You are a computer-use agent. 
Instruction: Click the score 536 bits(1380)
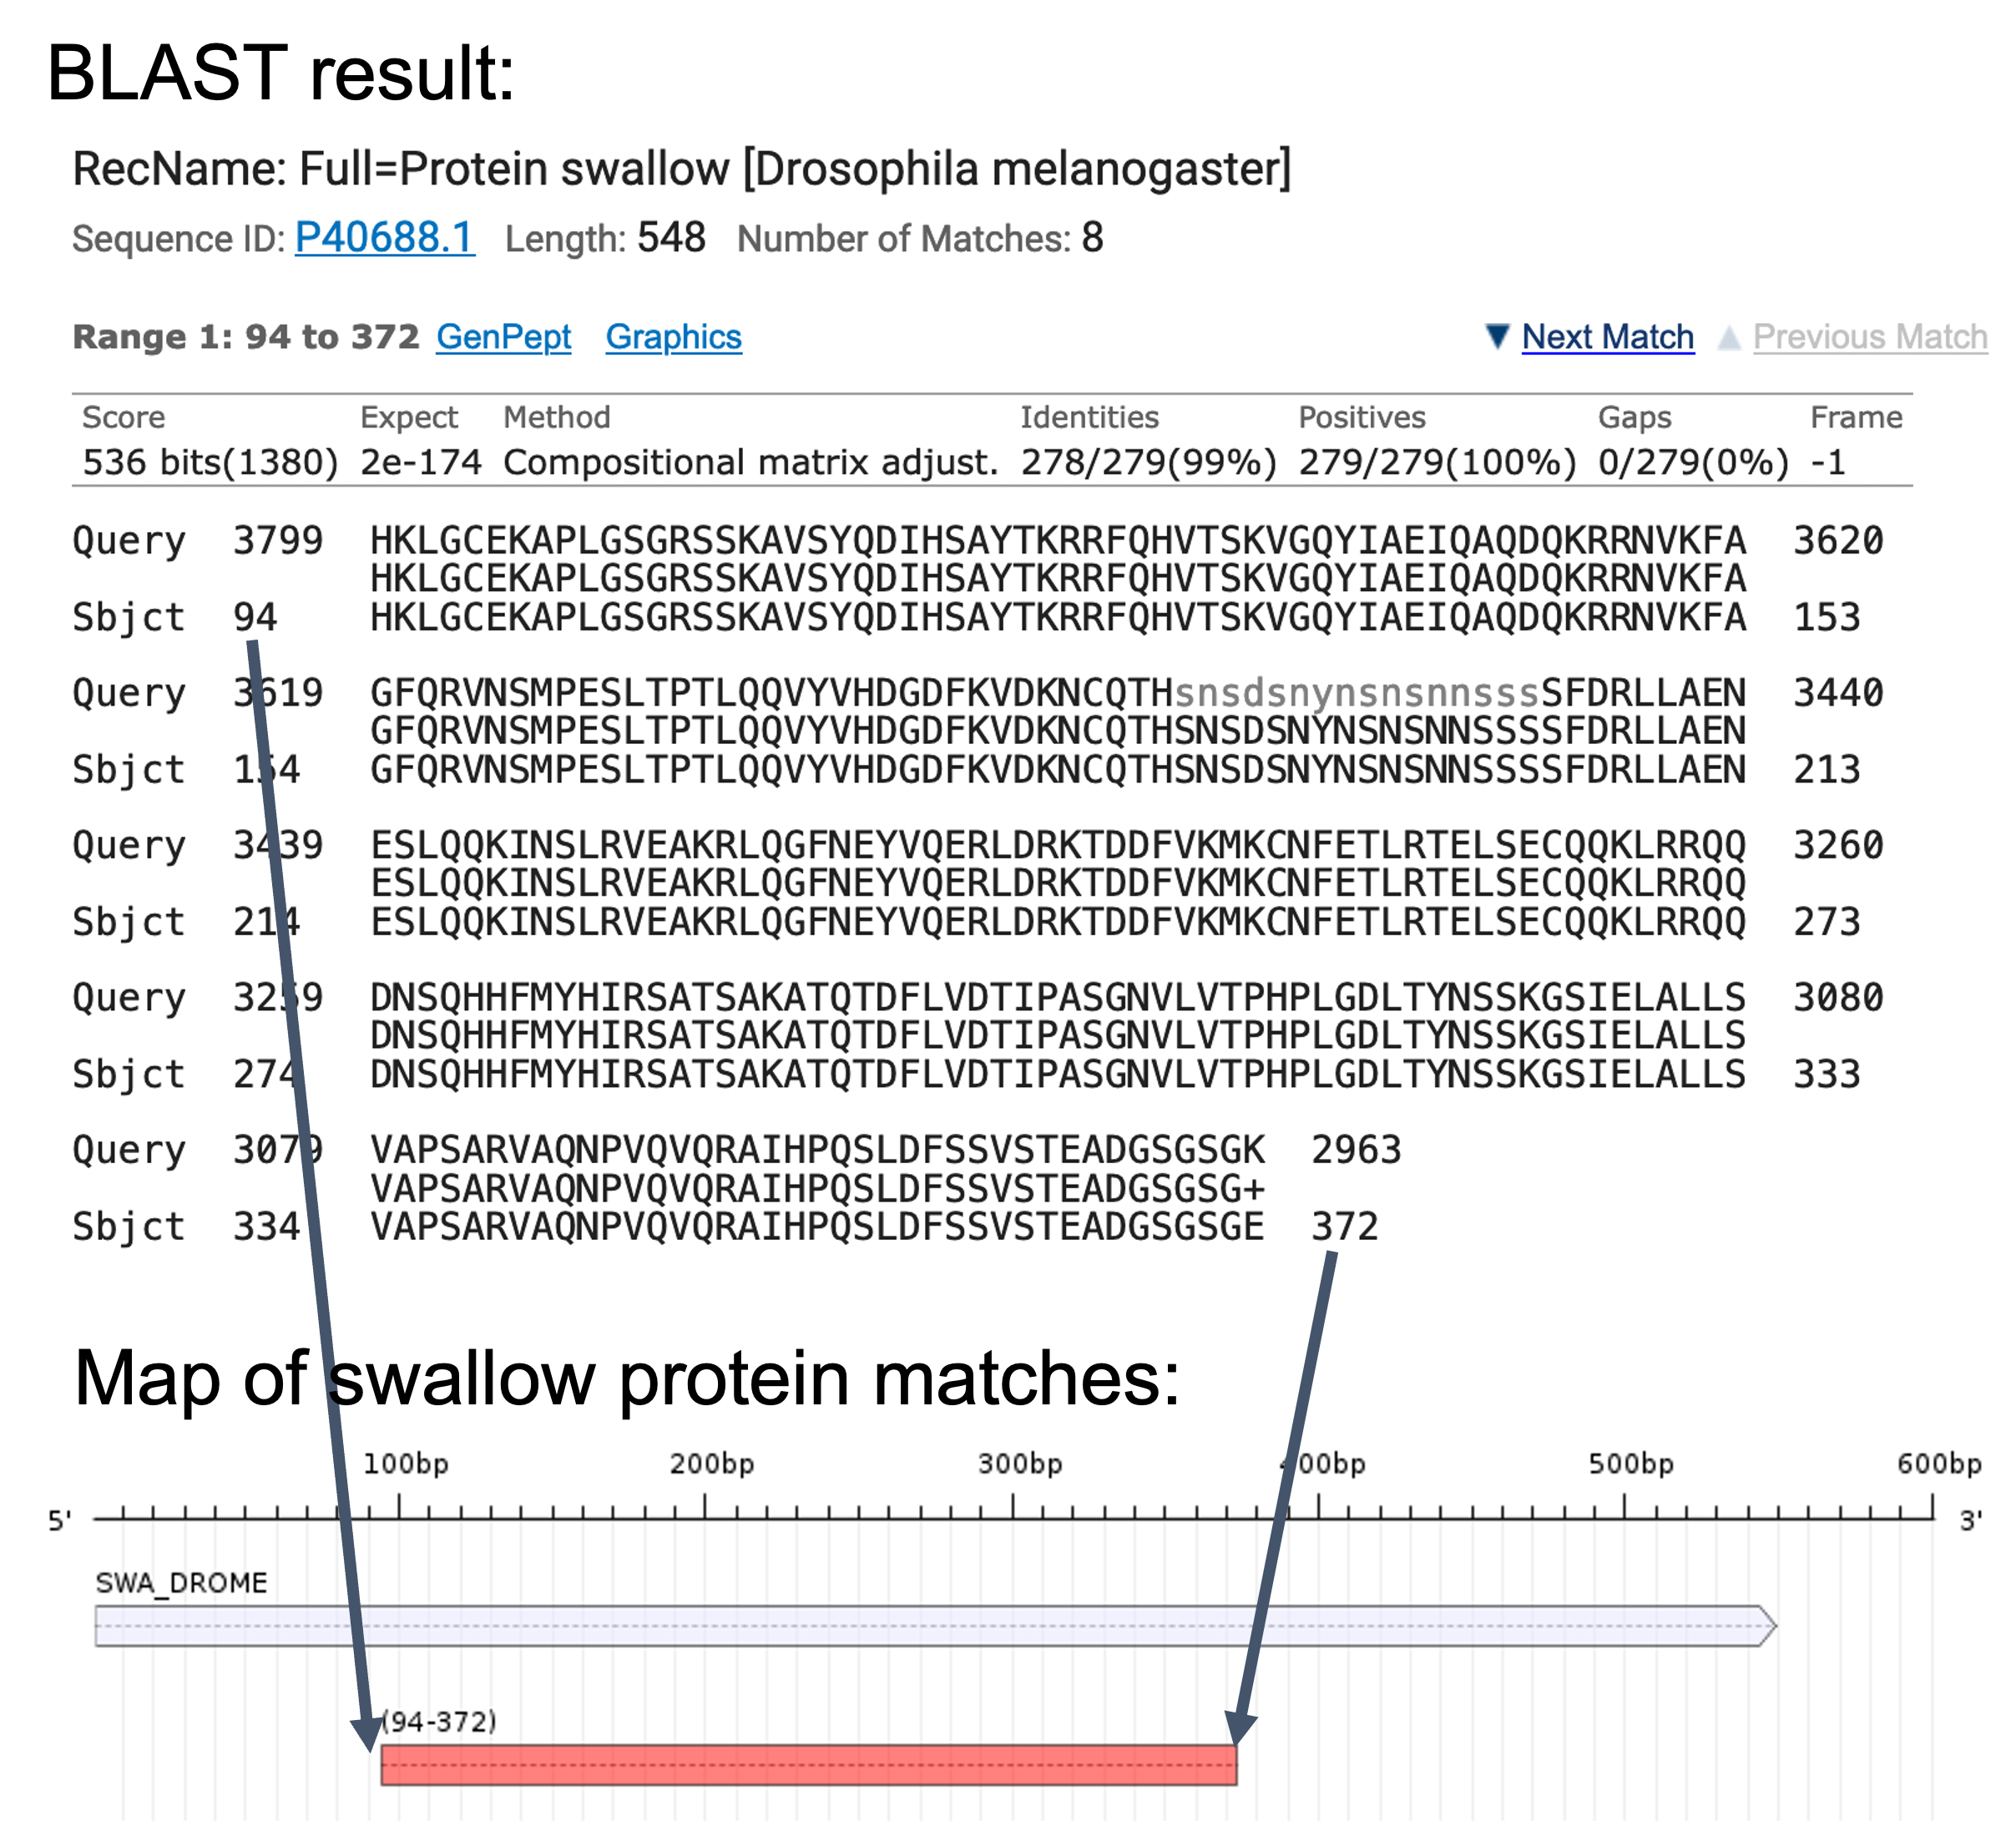pyautogui.click(x=210, y=462)
